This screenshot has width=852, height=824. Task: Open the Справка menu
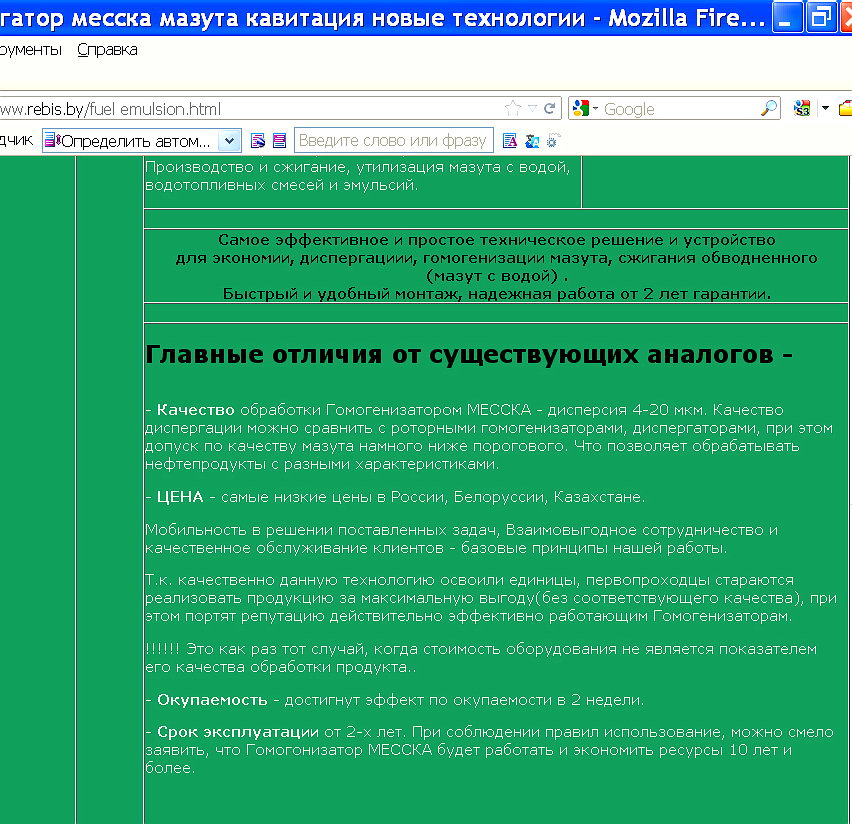(107, 50)
